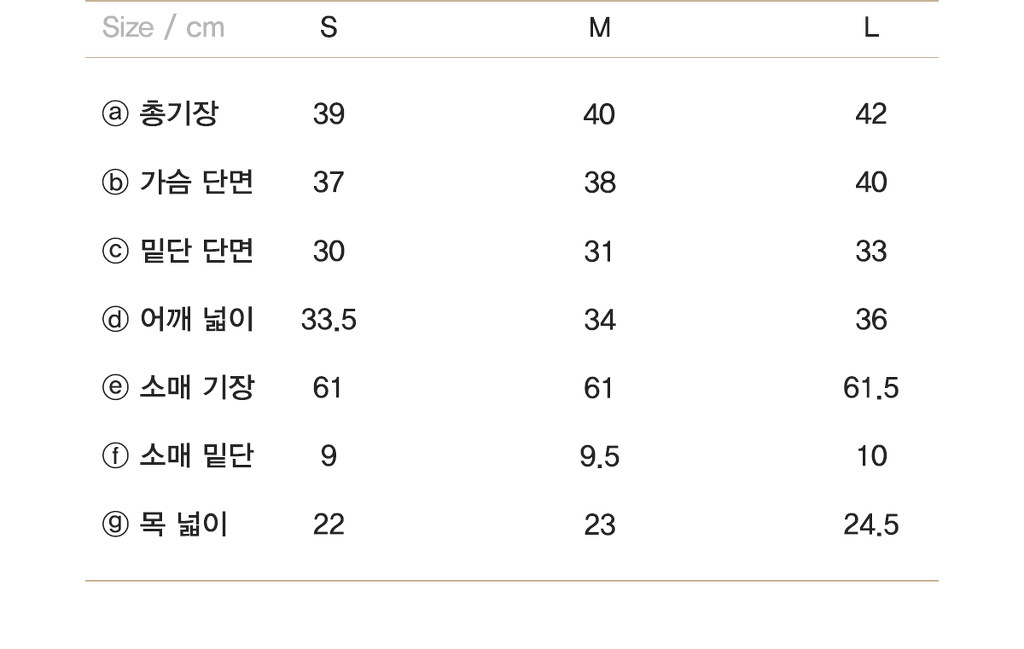The width and height of the screenshot is (1024, 649).
Task: Click the 24.5 neck width value for L
Action: (x=871, y=525)
